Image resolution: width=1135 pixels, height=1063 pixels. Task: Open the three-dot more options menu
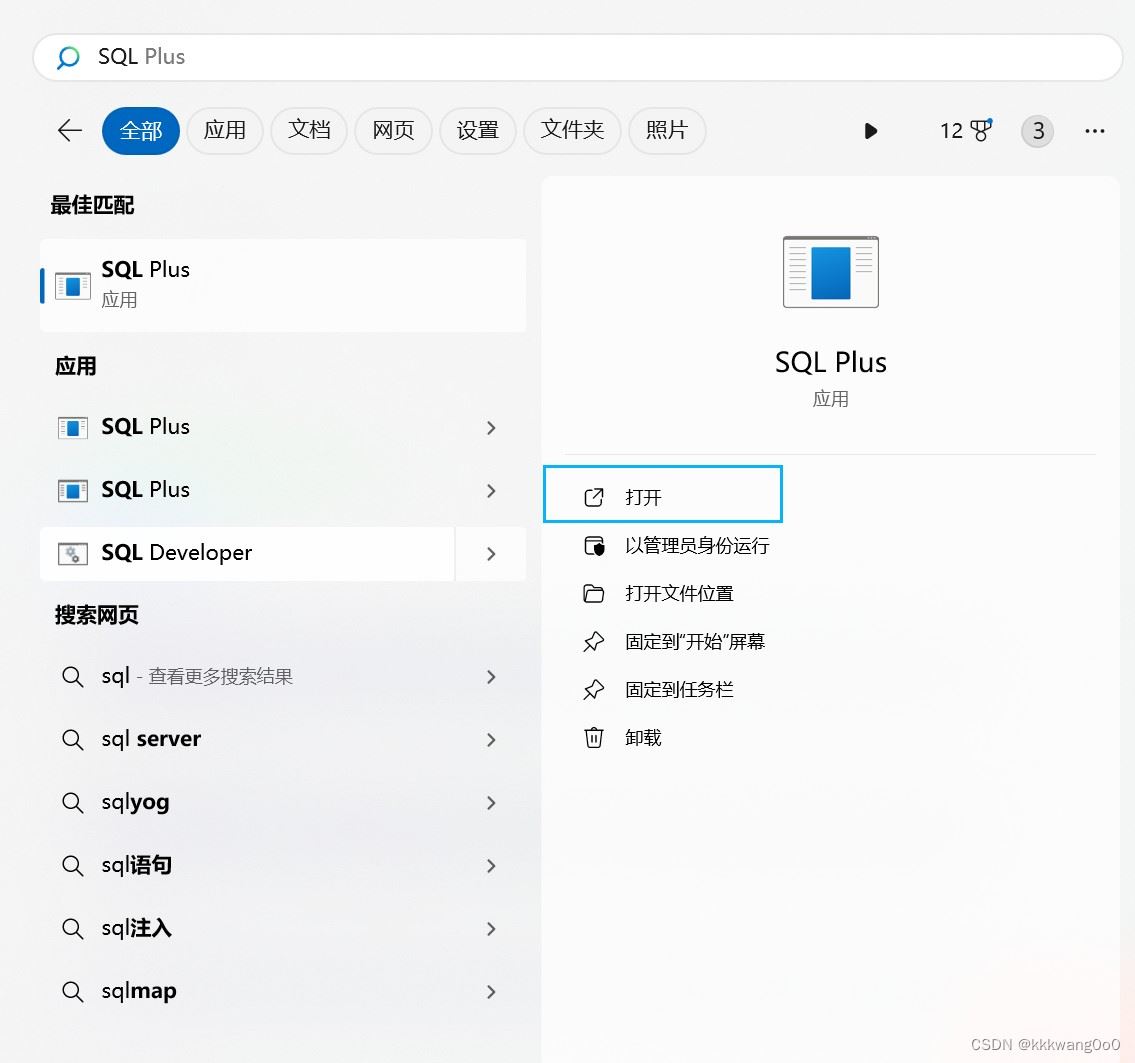pyautogui.click(x=1094, y=131)
